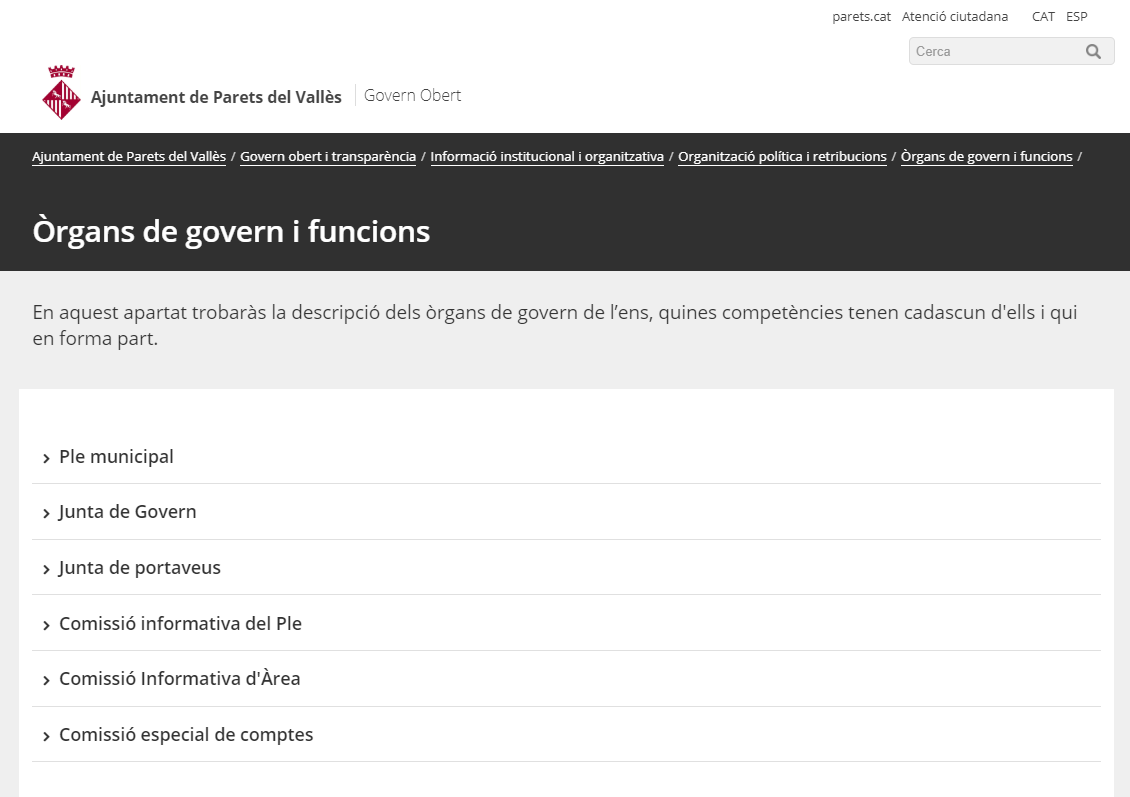
Task: Click the search magnifying glass icon
Action: tap(1093, 51)
